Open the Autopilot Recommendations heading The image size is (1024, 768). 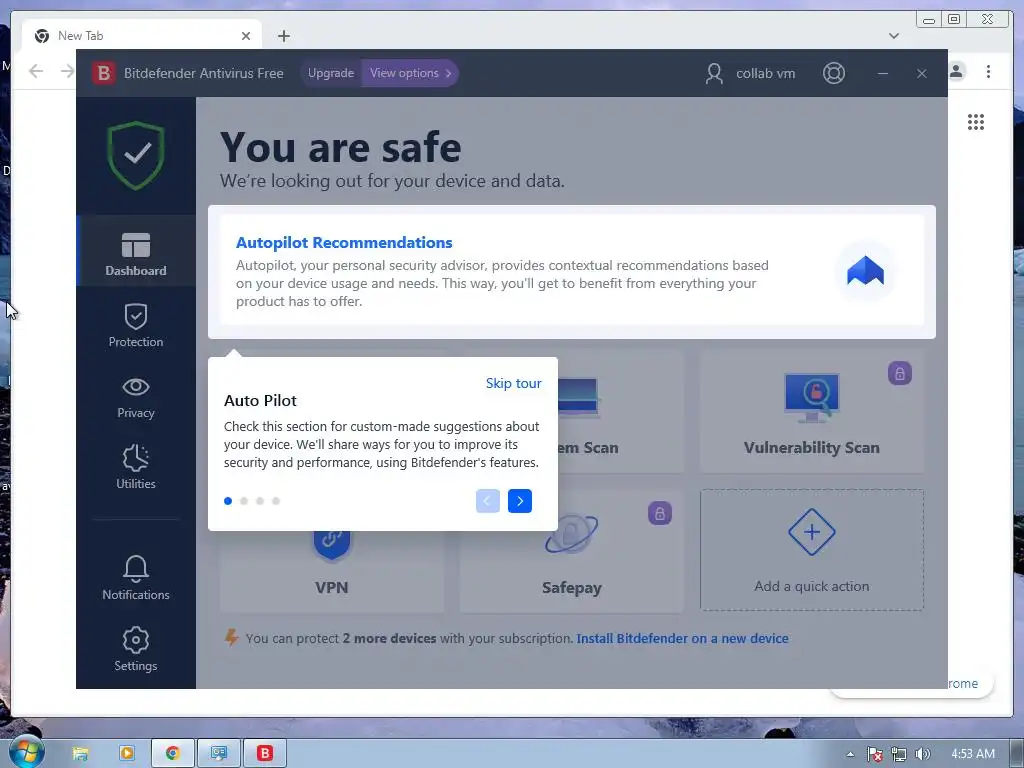tap(344, 242)
